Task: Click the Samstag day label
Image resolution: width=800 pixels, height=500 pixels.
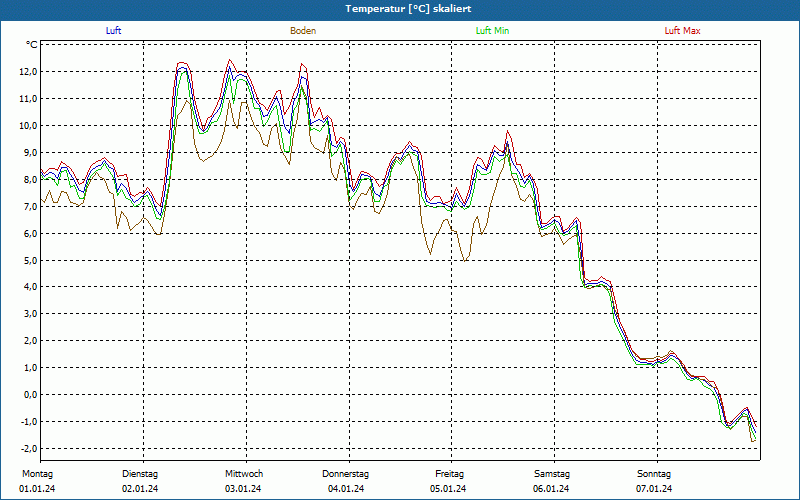Action: (x=552, y=474)
